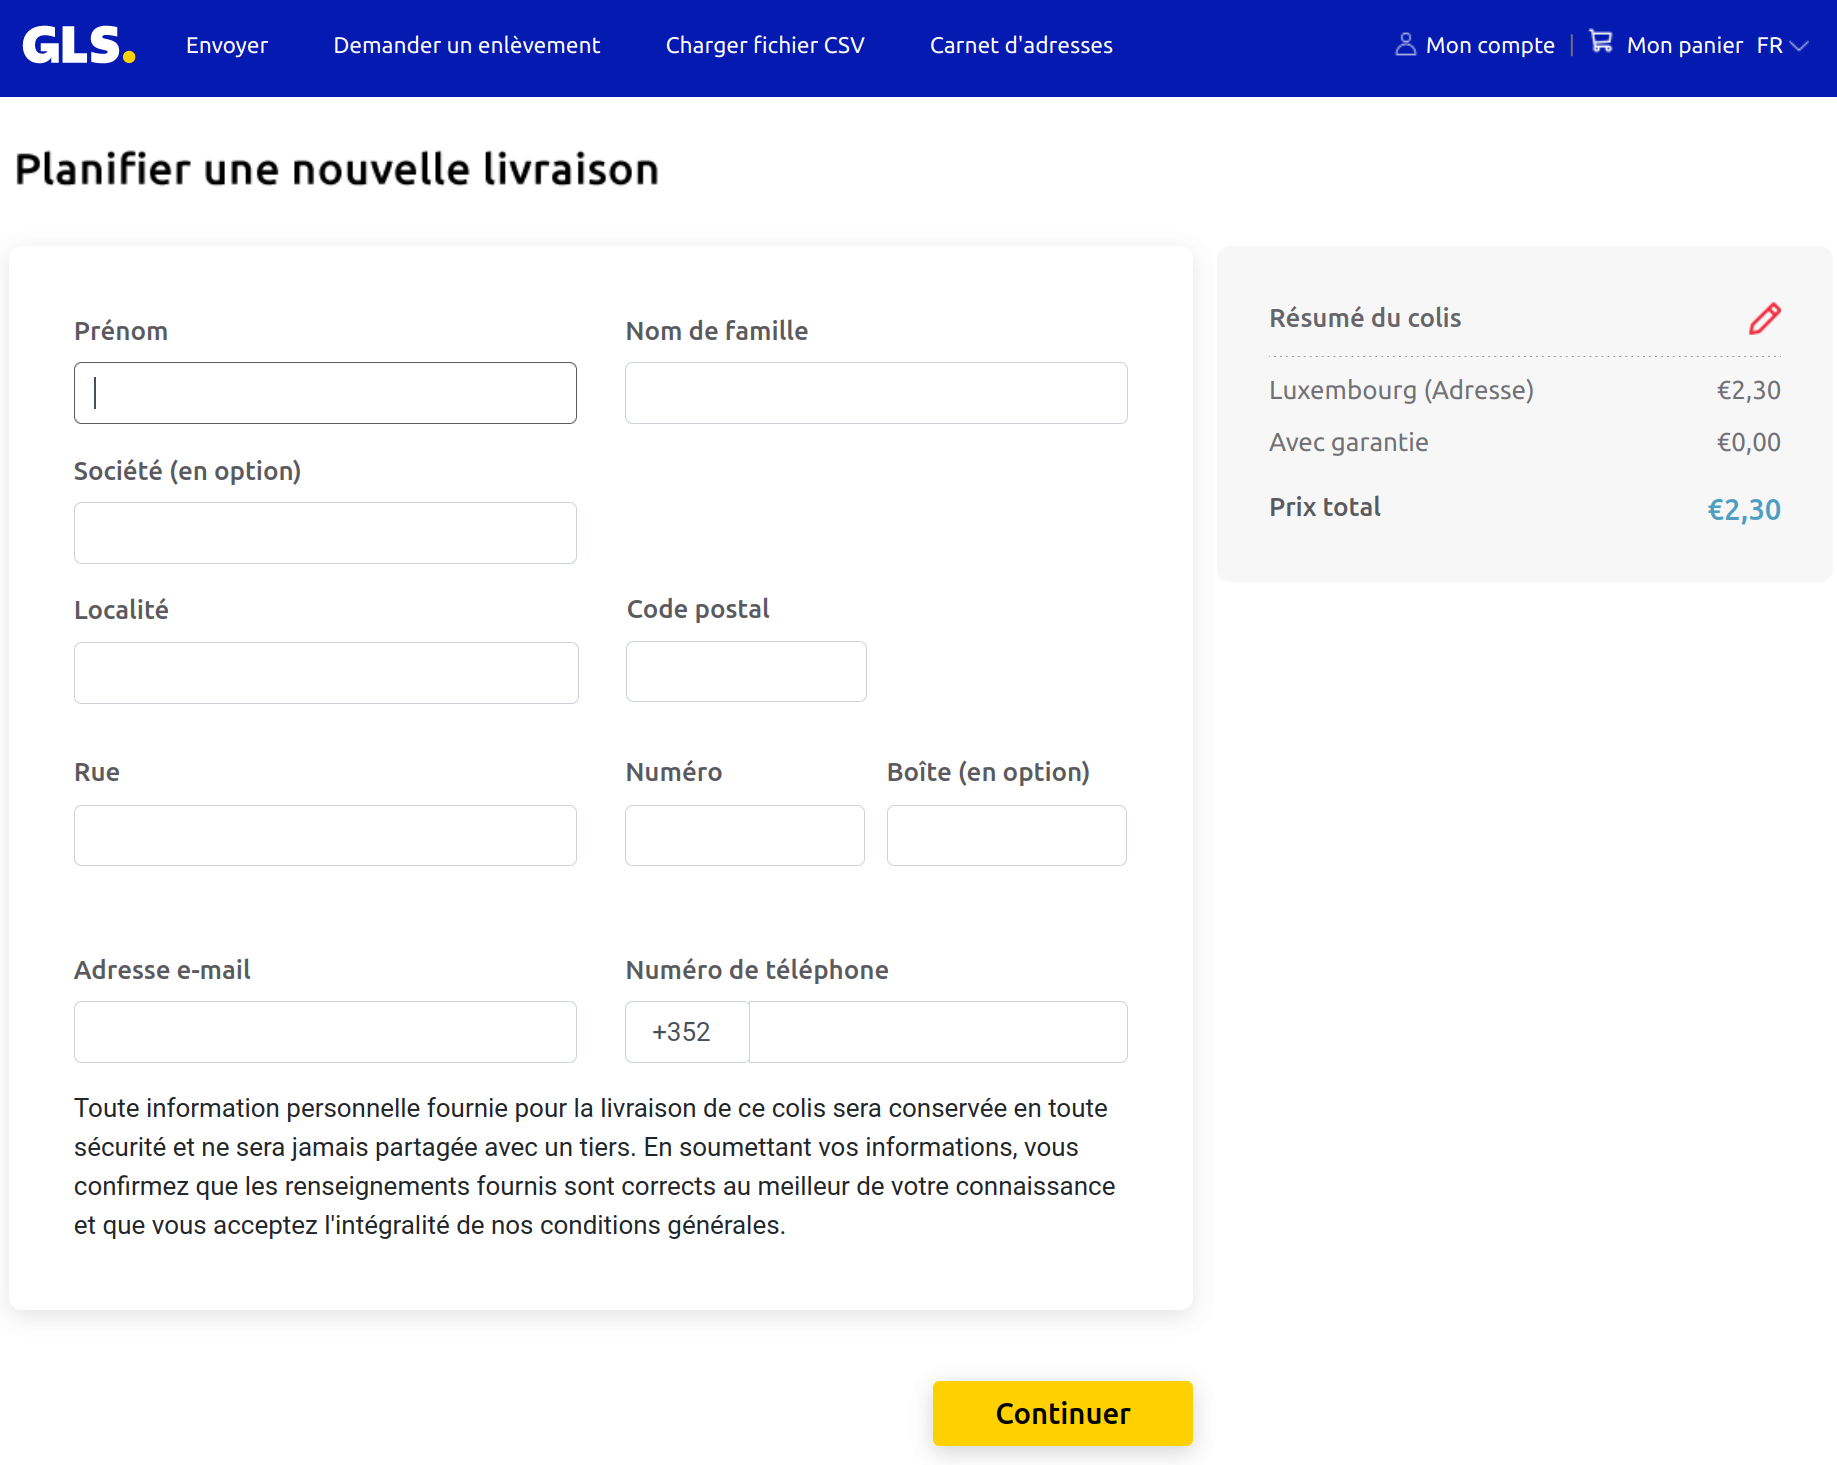Image resolution: width=1837 pixels, height=1465 pixels.
Task: Click the Résumé du colis heading
Action: [1365, 318]
